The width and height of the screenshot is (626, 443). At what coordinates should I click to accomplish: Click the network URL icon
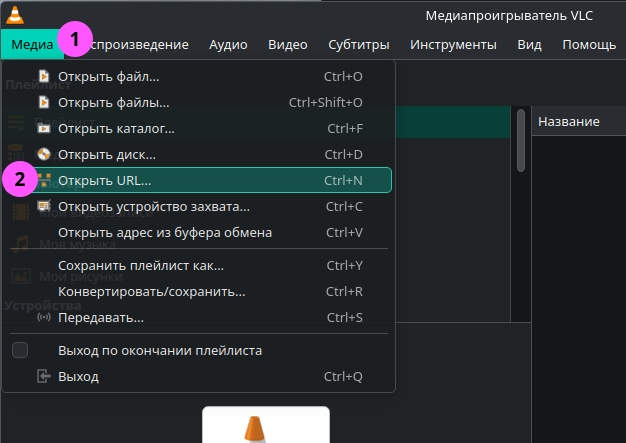[x=43, y=180]
